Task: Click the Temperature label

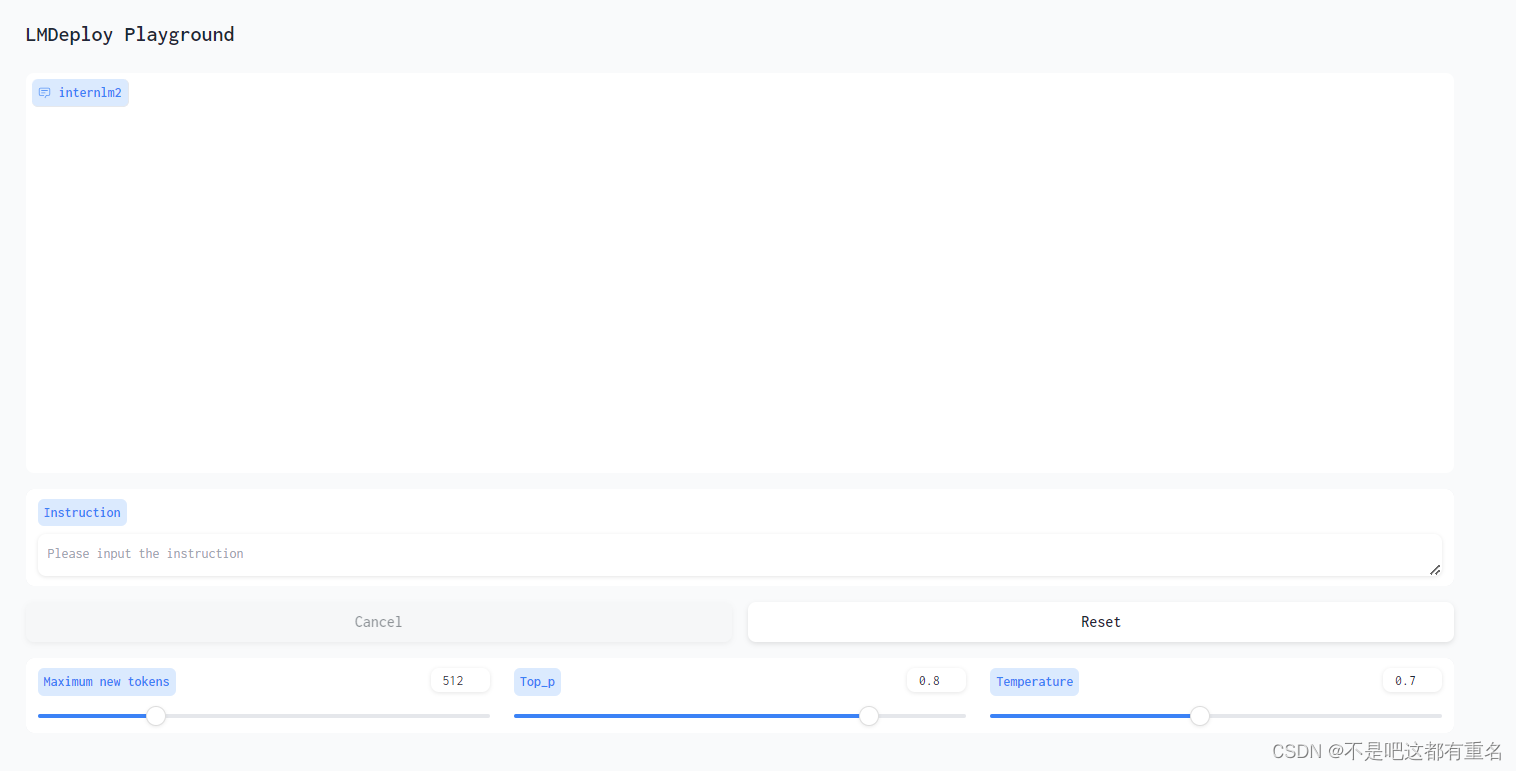Action: point(1034,682)
